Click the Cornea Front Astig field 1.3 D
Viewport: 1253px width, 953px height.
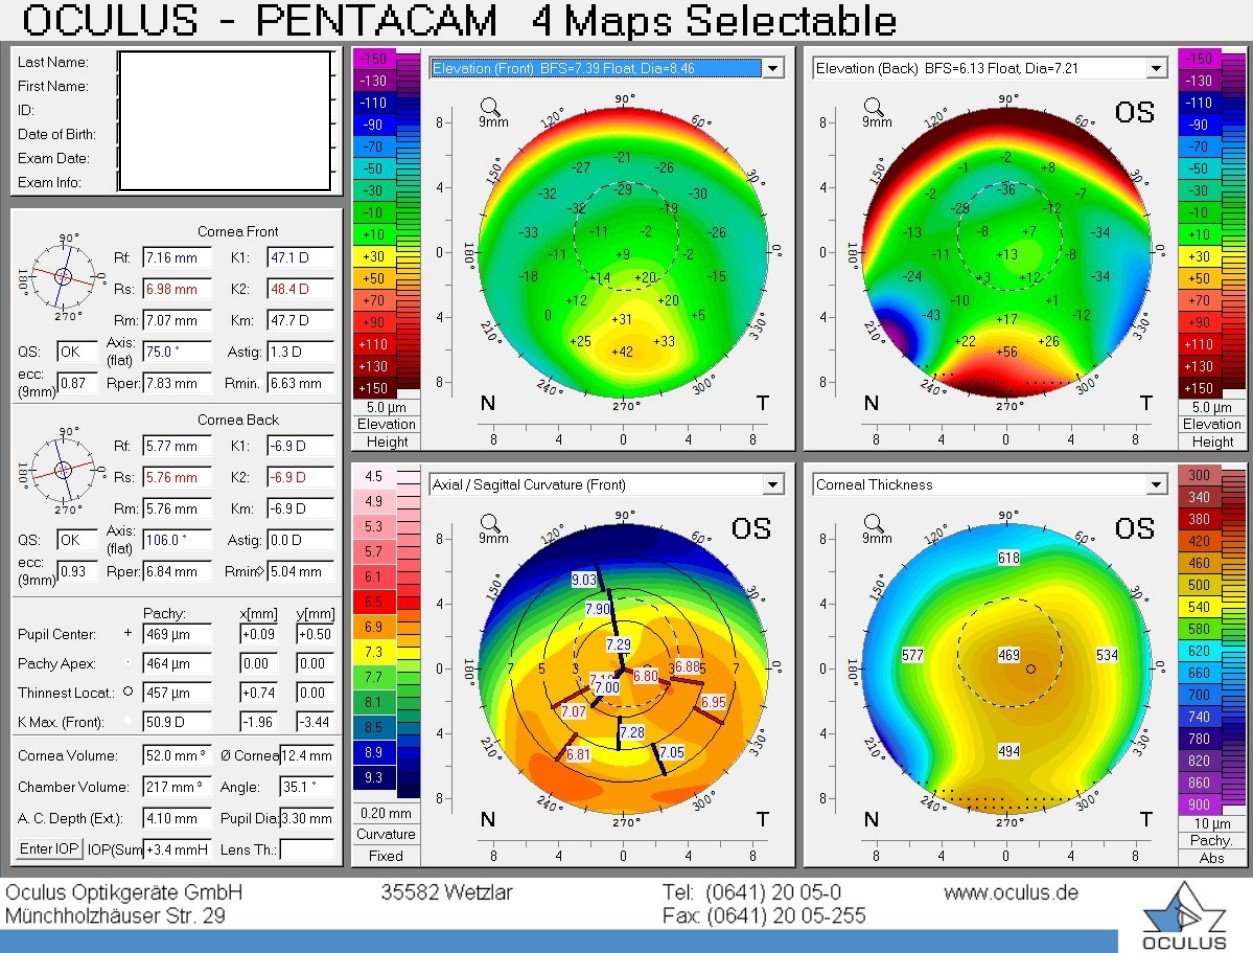click(300, 352)
